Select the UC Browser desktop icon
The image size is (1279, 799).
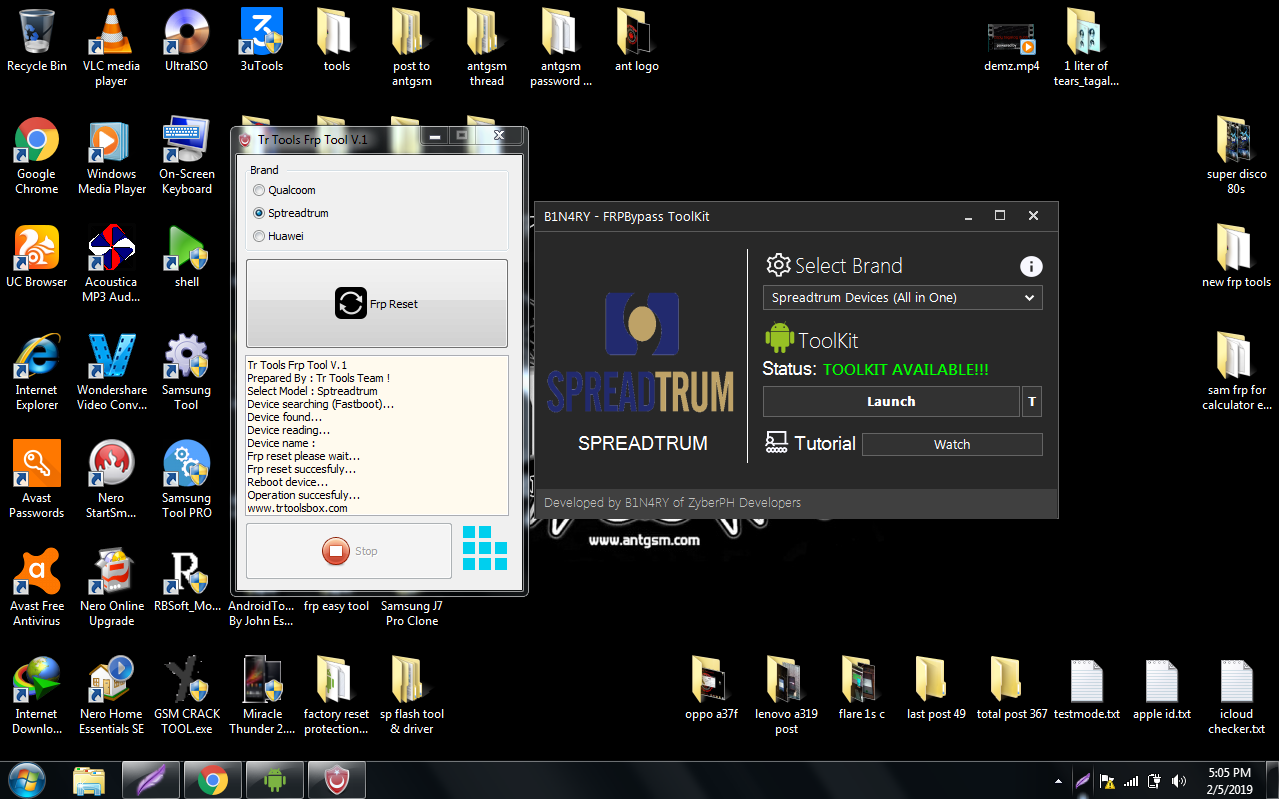click(37, 257)
